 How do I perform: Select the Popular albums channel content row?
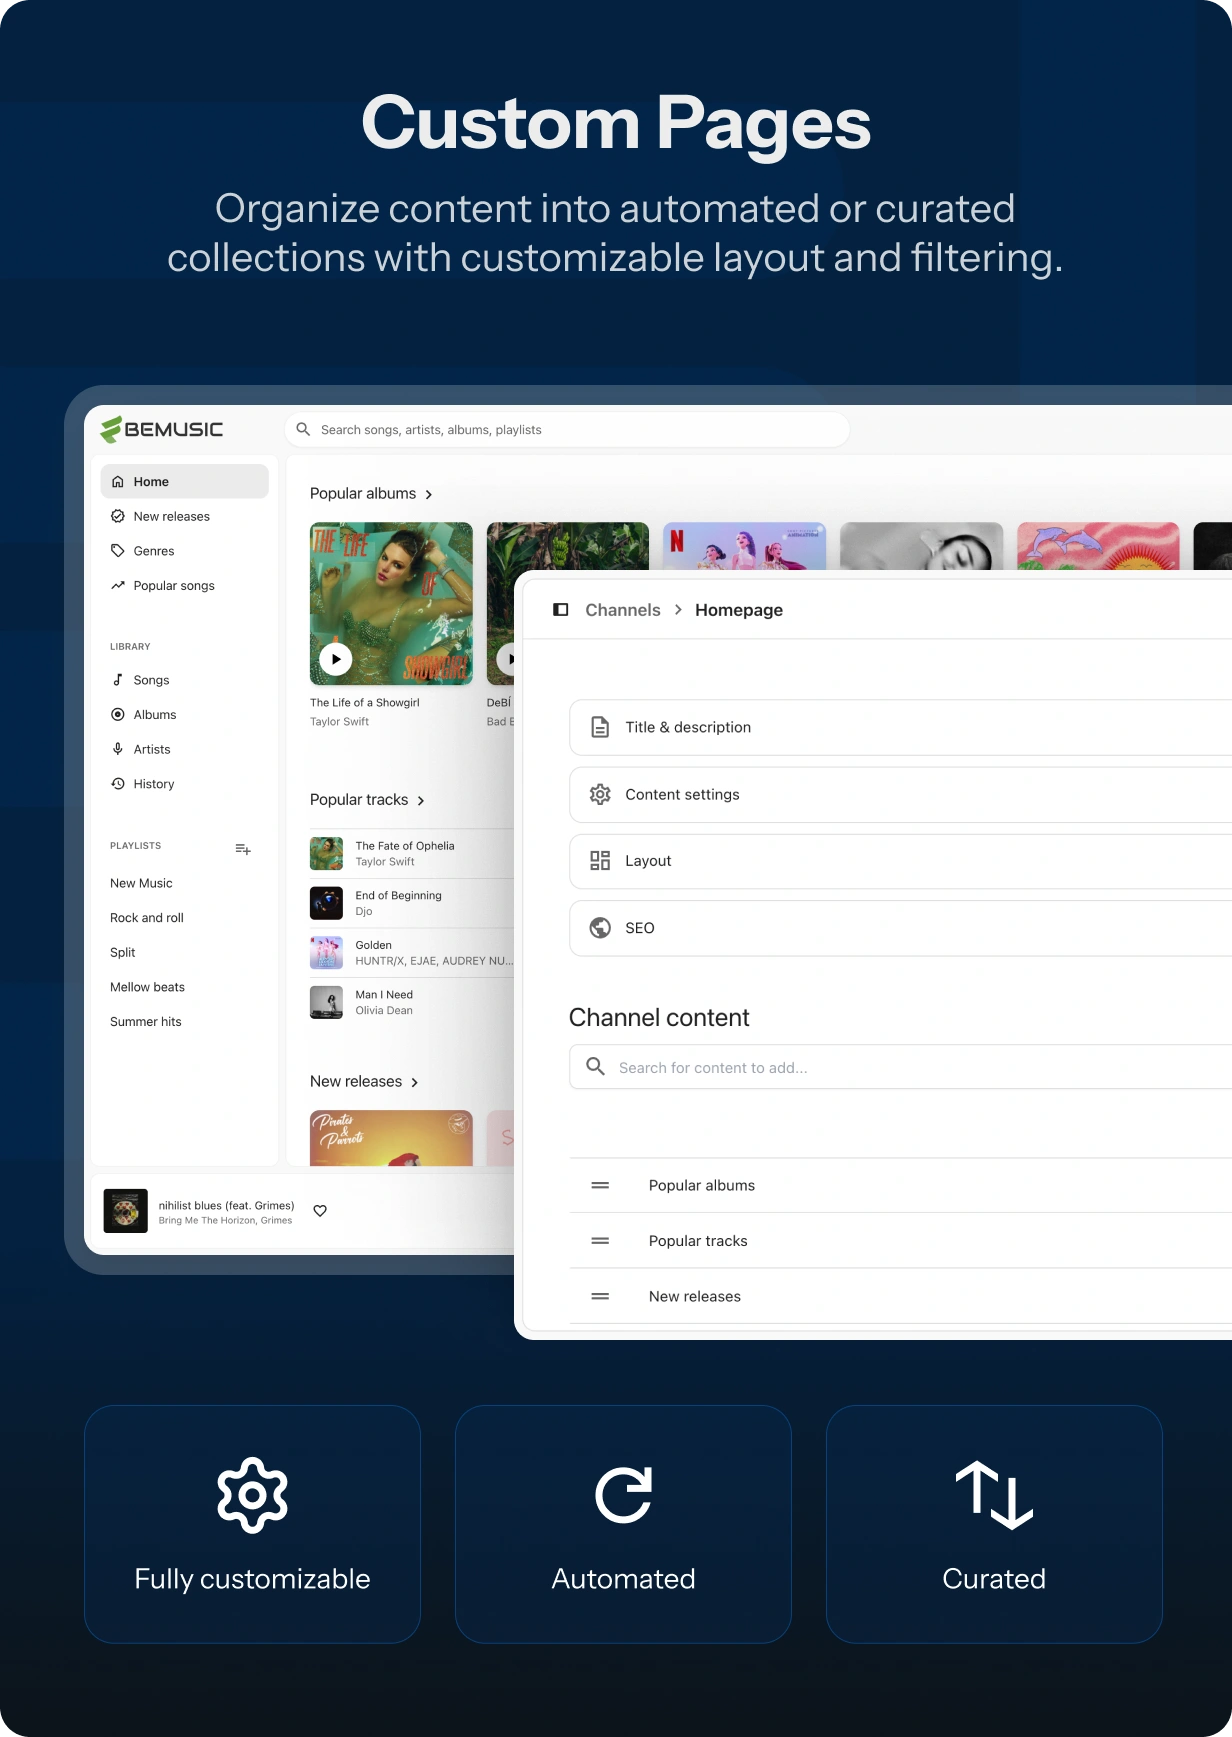pyautogui.click(x=901, y=1185)
